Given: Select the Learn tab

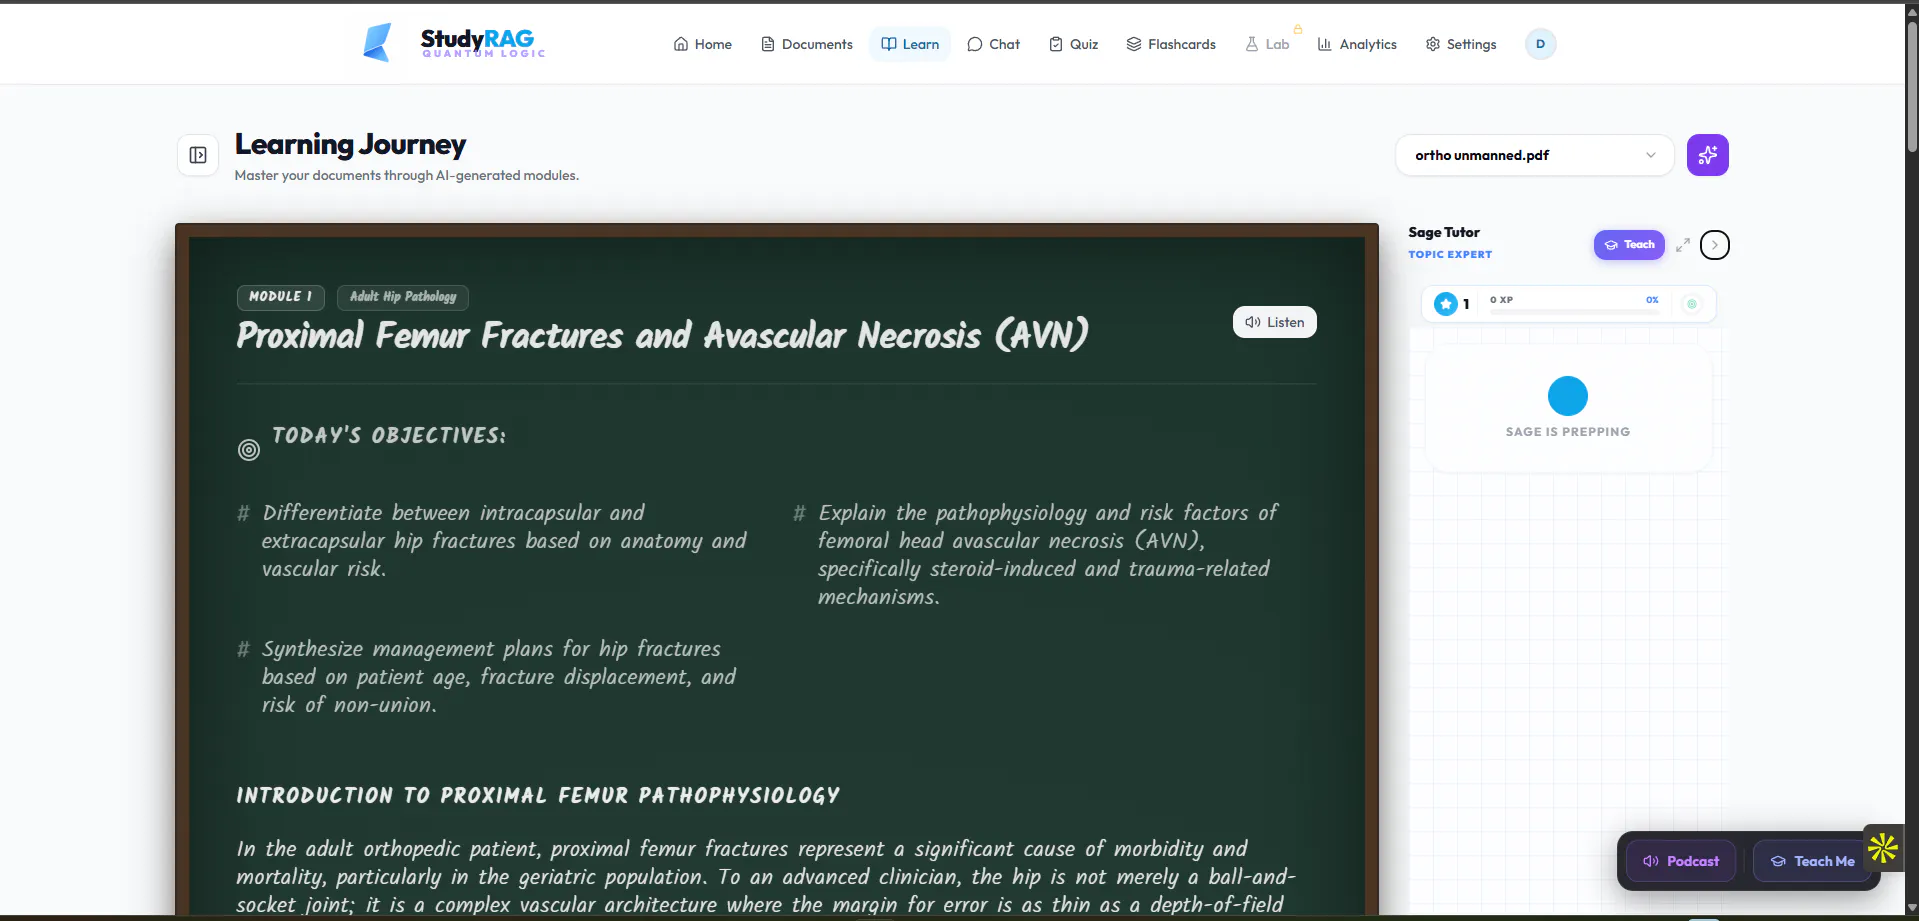Looking at the screenshot, I should pos(910,44).
